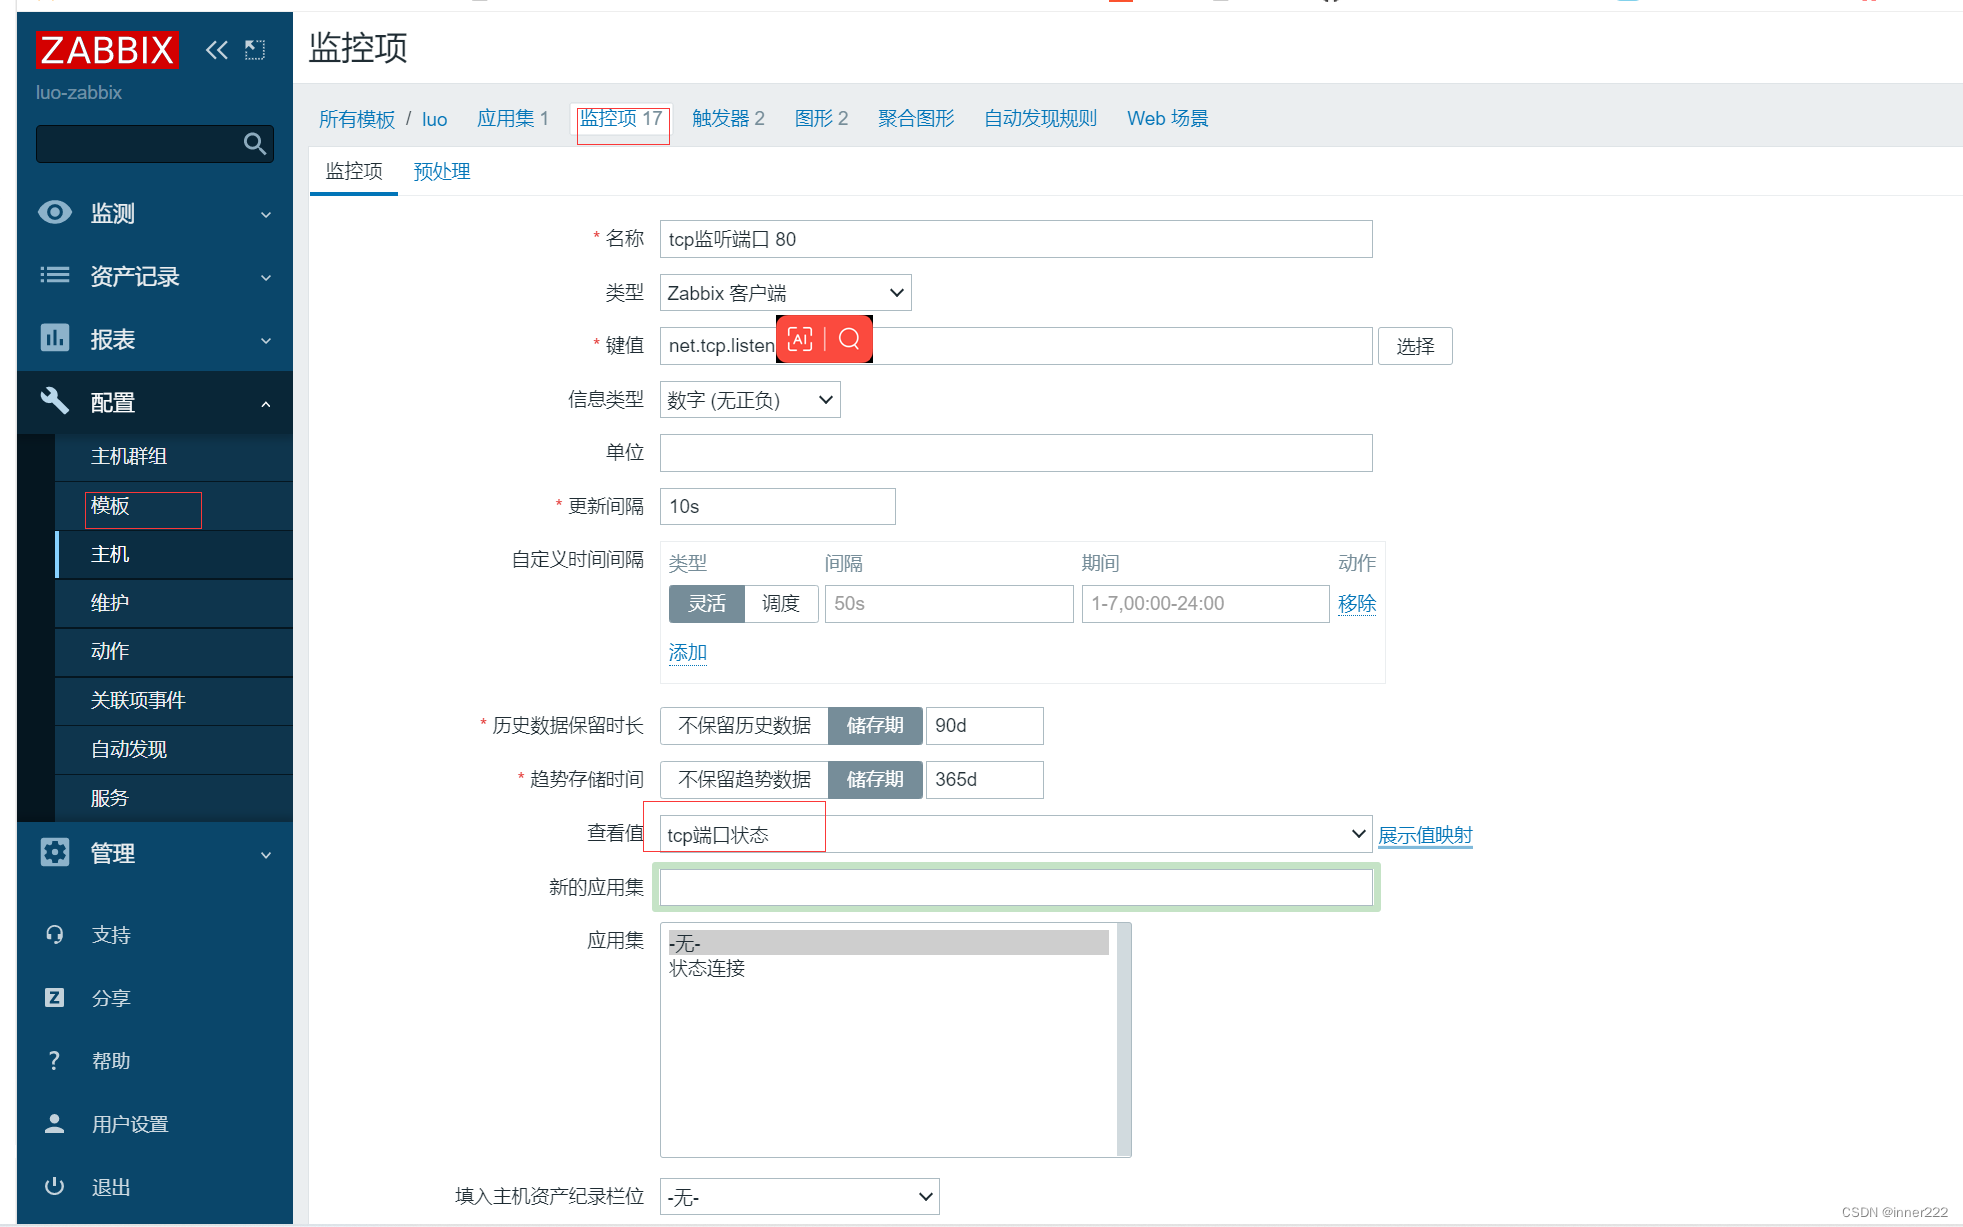Open the 查看值 dropdown
Image resolution: width=1963 pixels, height=1227 pixels.
point(1015,834)
